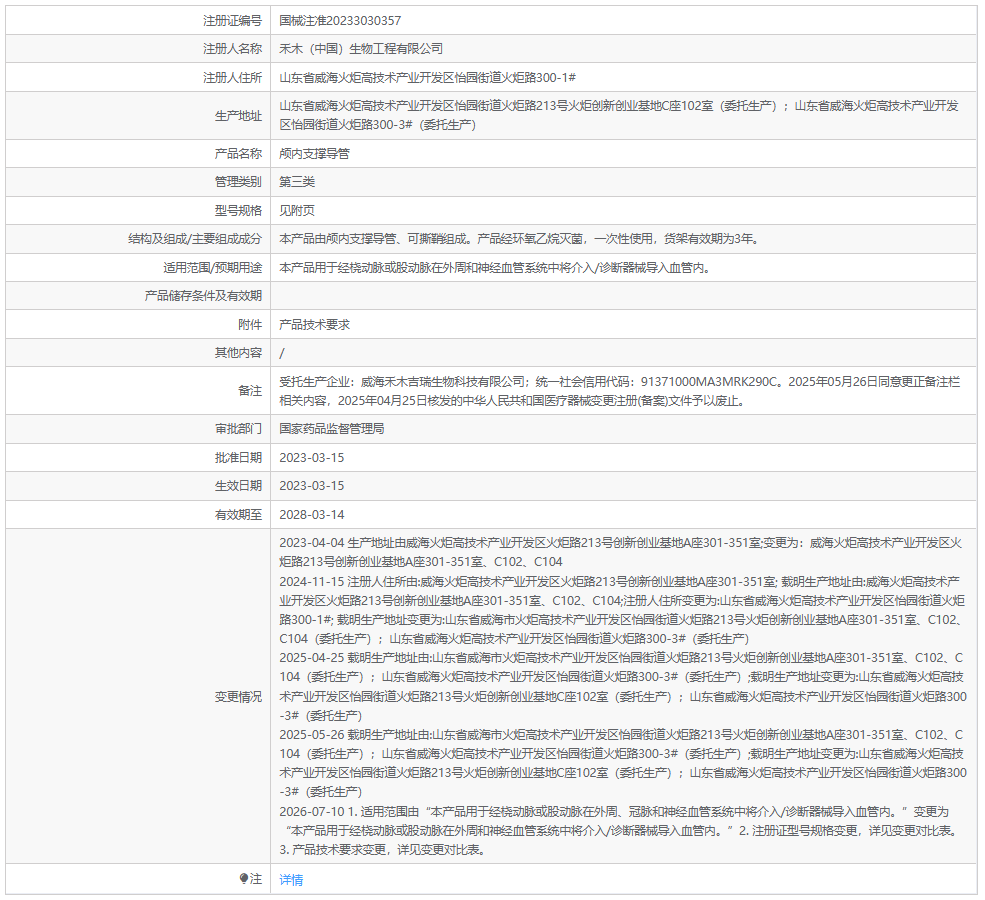Click the 产品名称 label

pyautogui.click(x=238, y=154)
